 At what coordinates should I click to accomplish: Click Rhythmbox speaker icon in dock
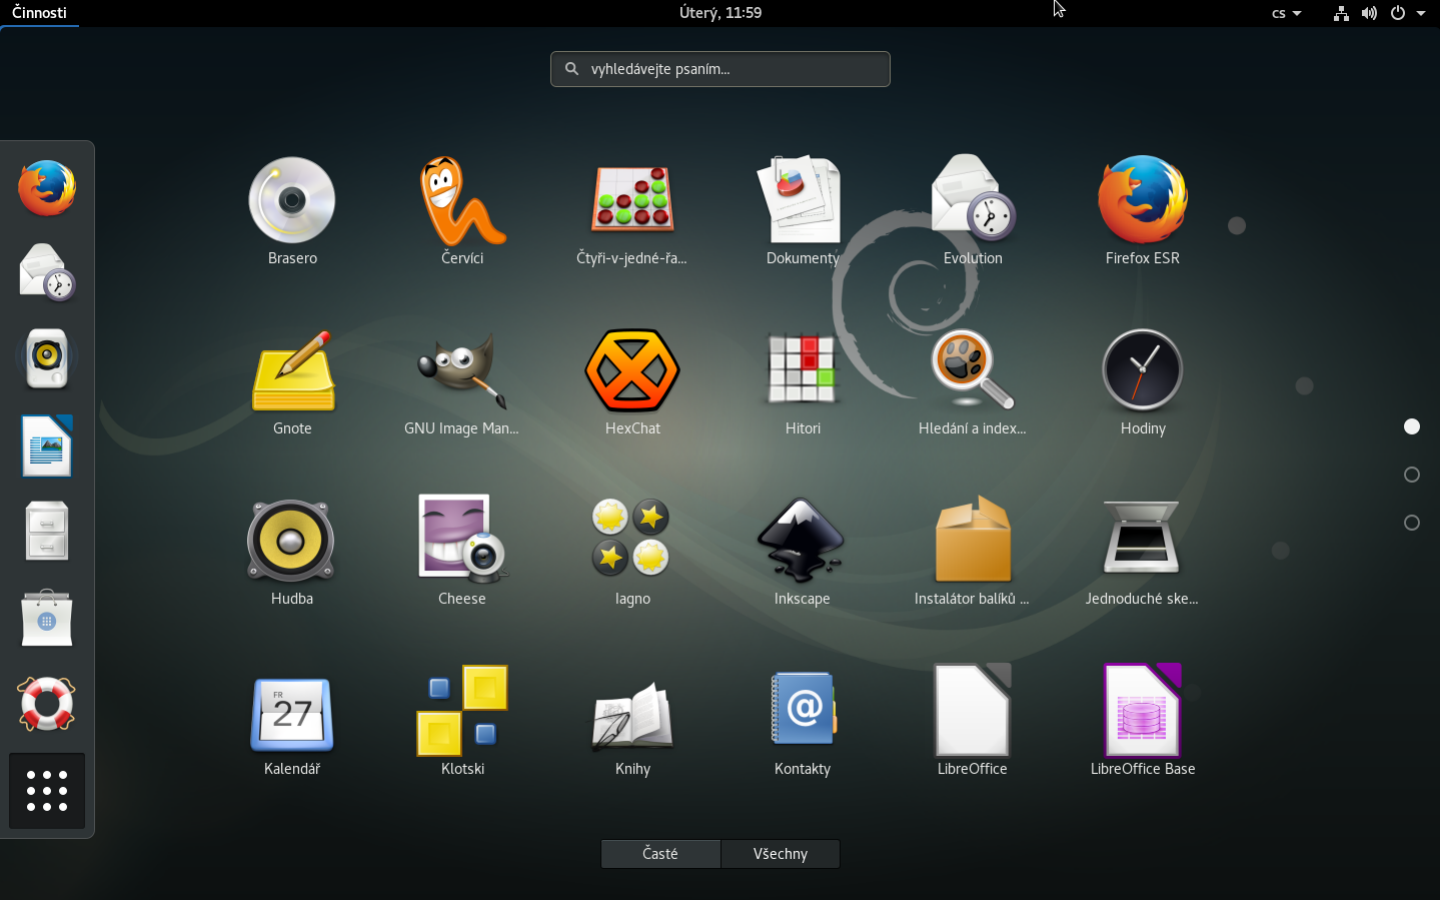pyautogui.click(x=47, y=358)
